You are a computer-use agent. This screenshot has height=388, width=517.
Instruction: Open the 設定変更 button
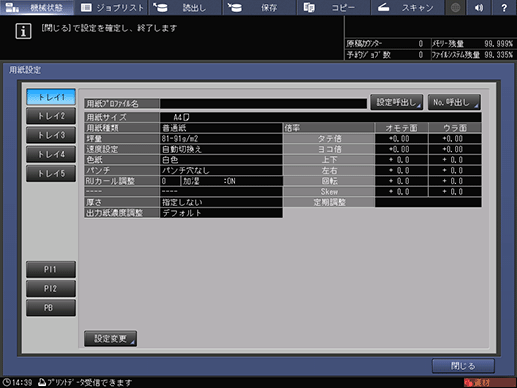(x=110, y=339)
